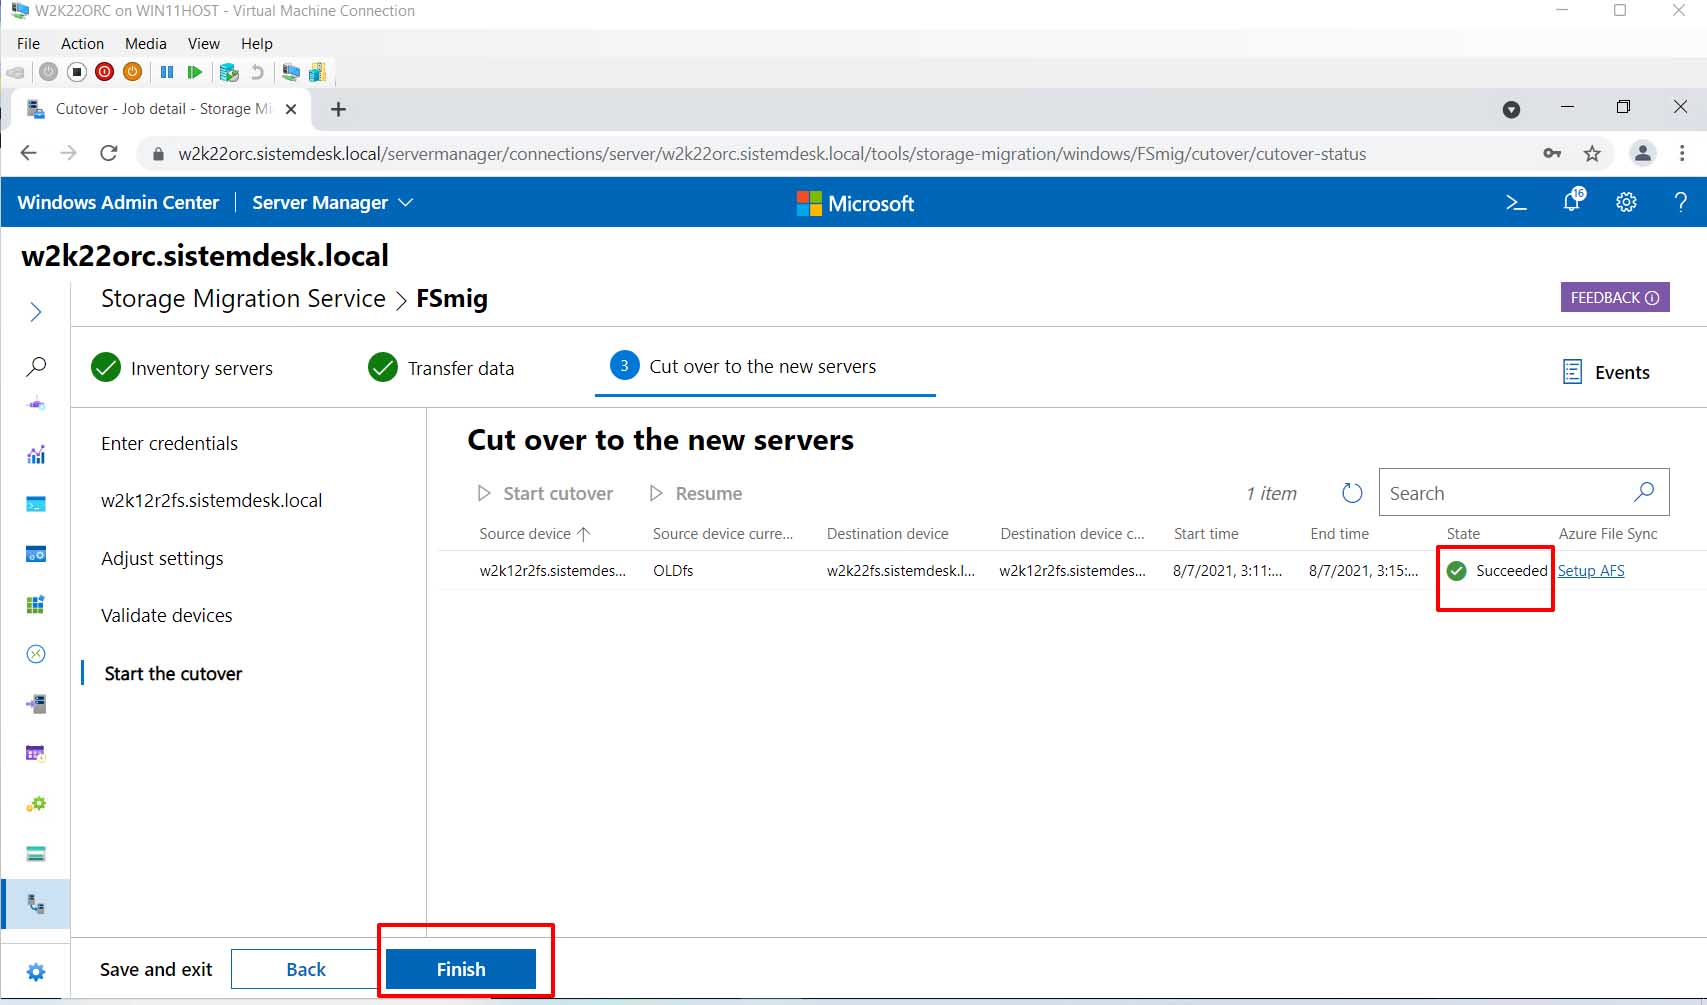Open the Help menu

coord(257,44)
